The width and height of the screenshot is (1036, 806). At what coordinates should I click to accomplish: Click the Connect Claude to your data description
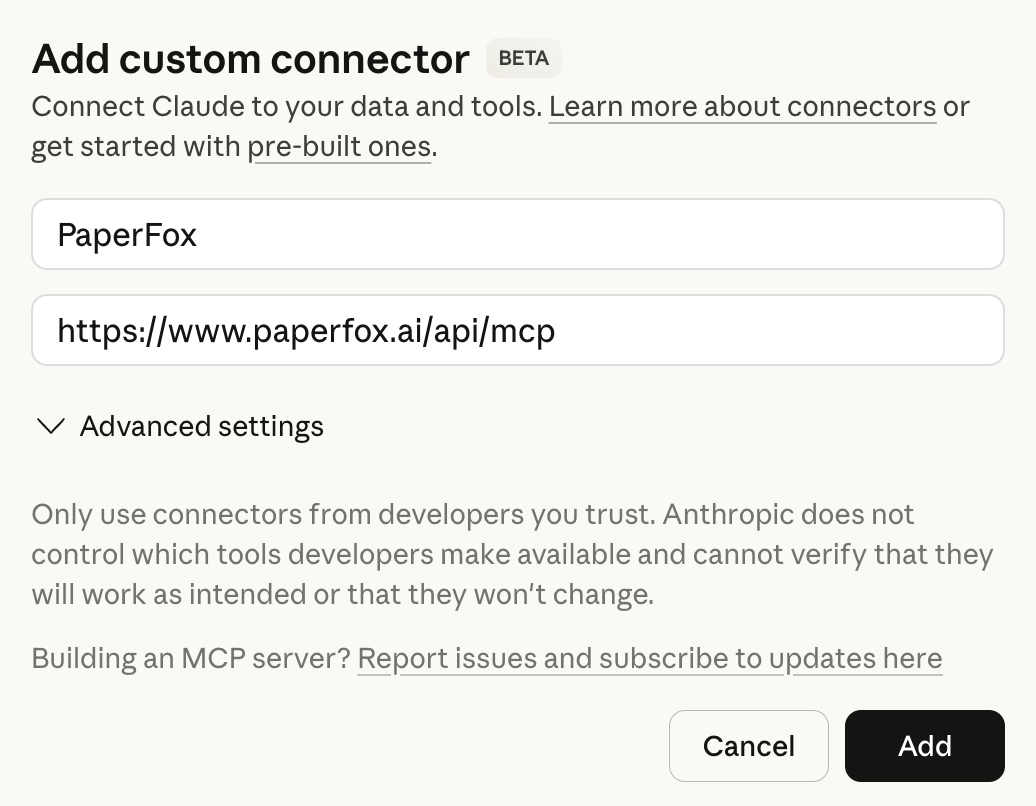[x=288, y=107]
